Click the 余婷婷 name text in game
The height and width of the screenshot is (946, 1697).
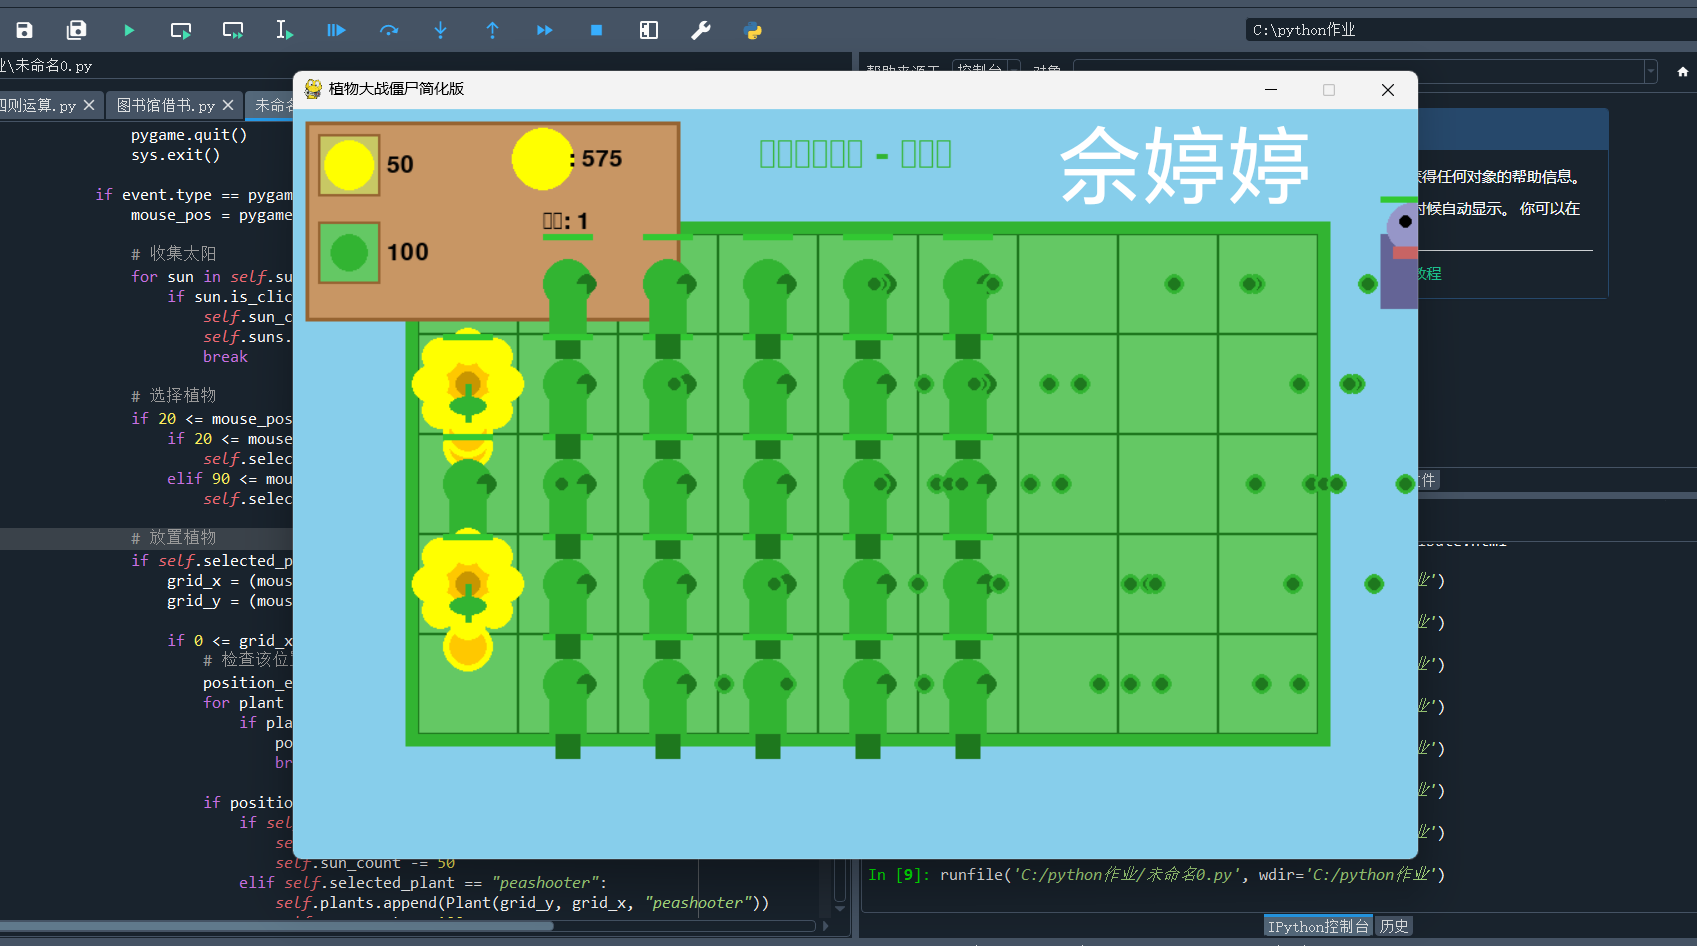click(1185, 165)
